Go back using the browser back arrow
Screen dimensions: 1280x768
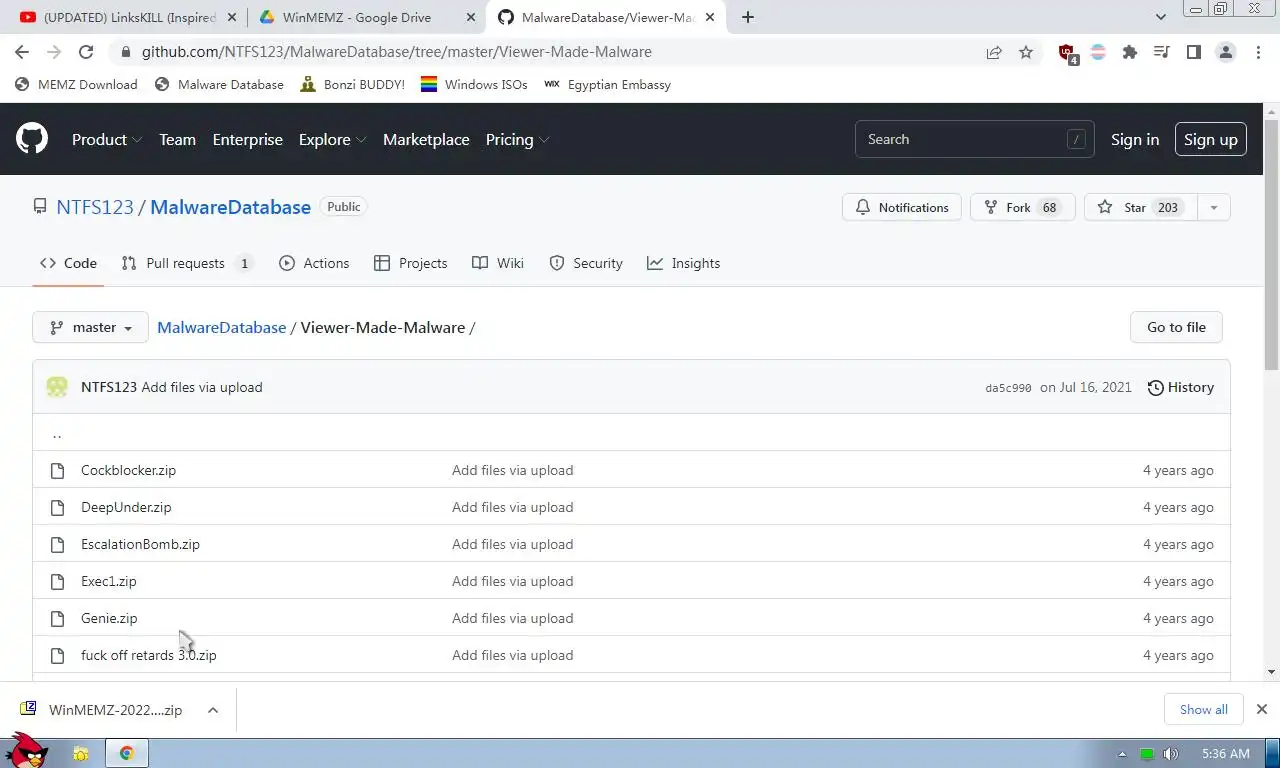point(22,52)
